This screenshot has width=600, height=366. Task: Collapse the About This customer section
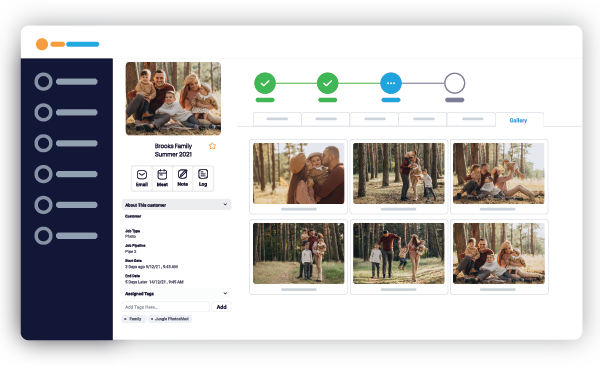(x=176, y=205)
